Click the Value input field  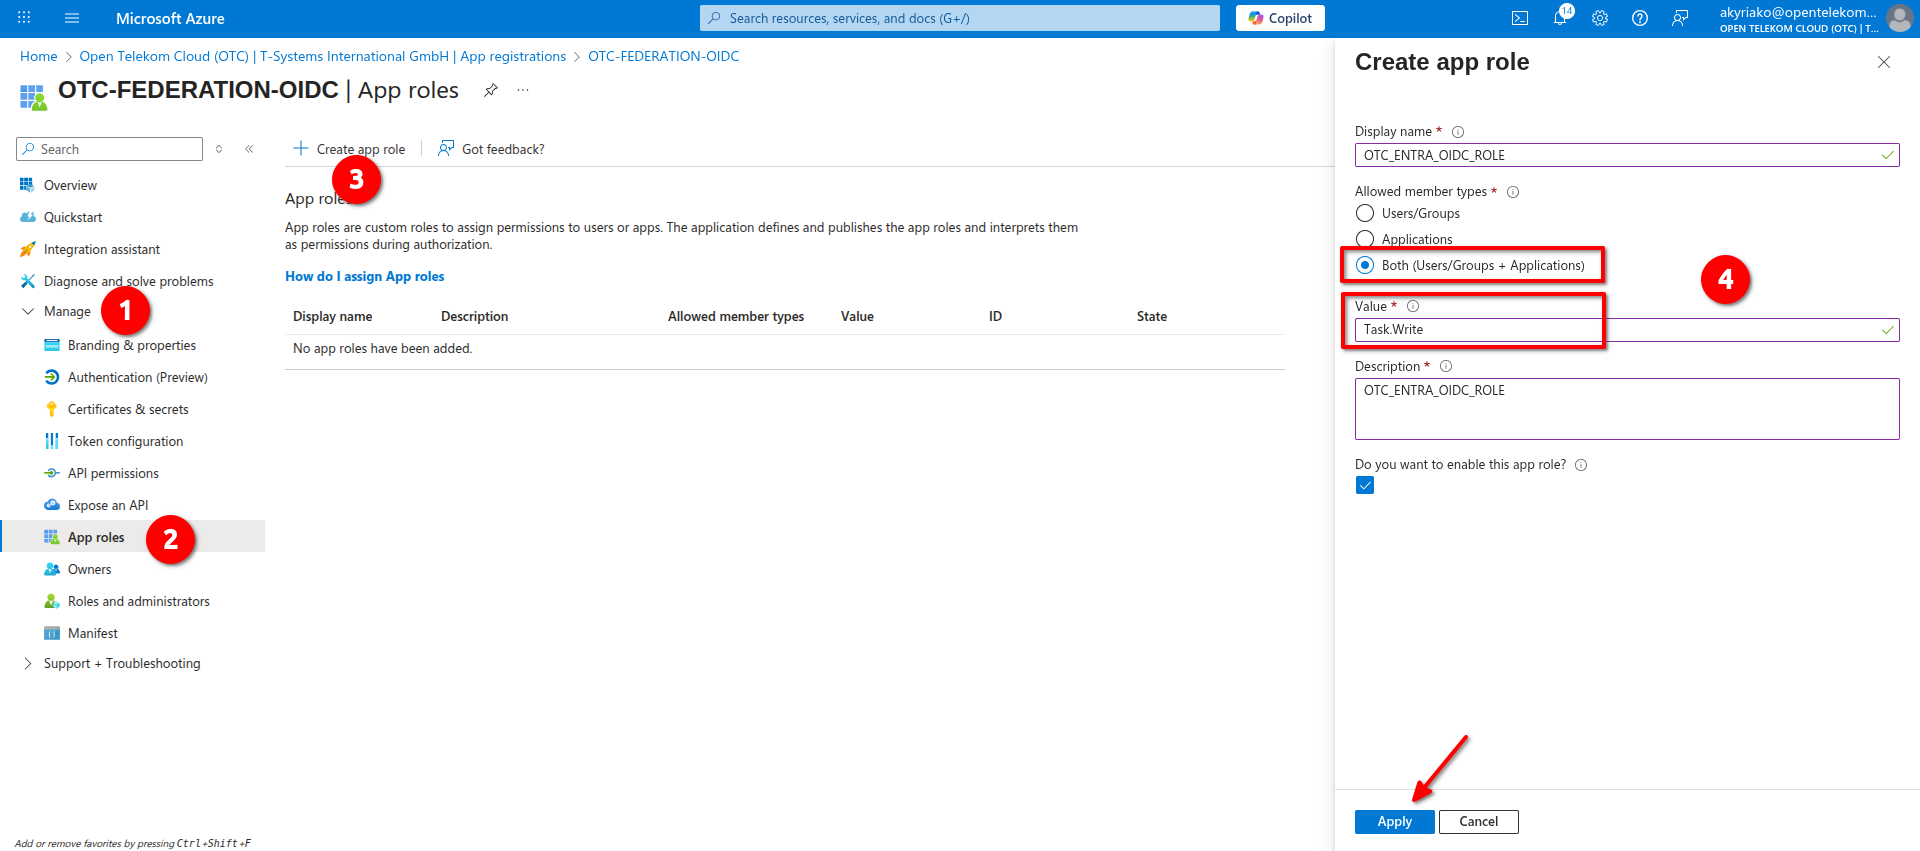[x=1620, y=330]
